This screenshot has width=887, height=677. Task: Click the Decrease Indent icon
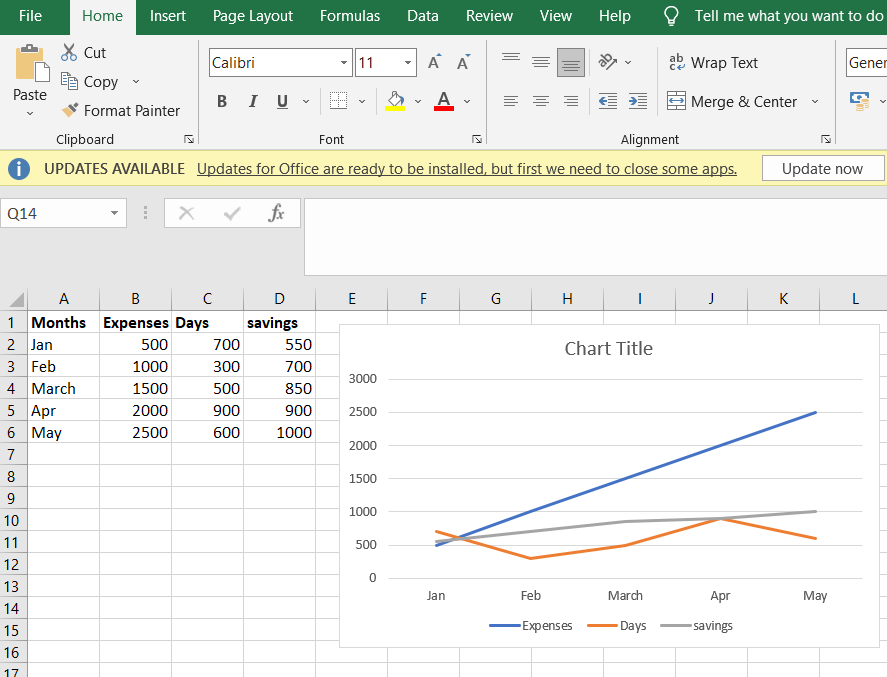tap(607, 101)
